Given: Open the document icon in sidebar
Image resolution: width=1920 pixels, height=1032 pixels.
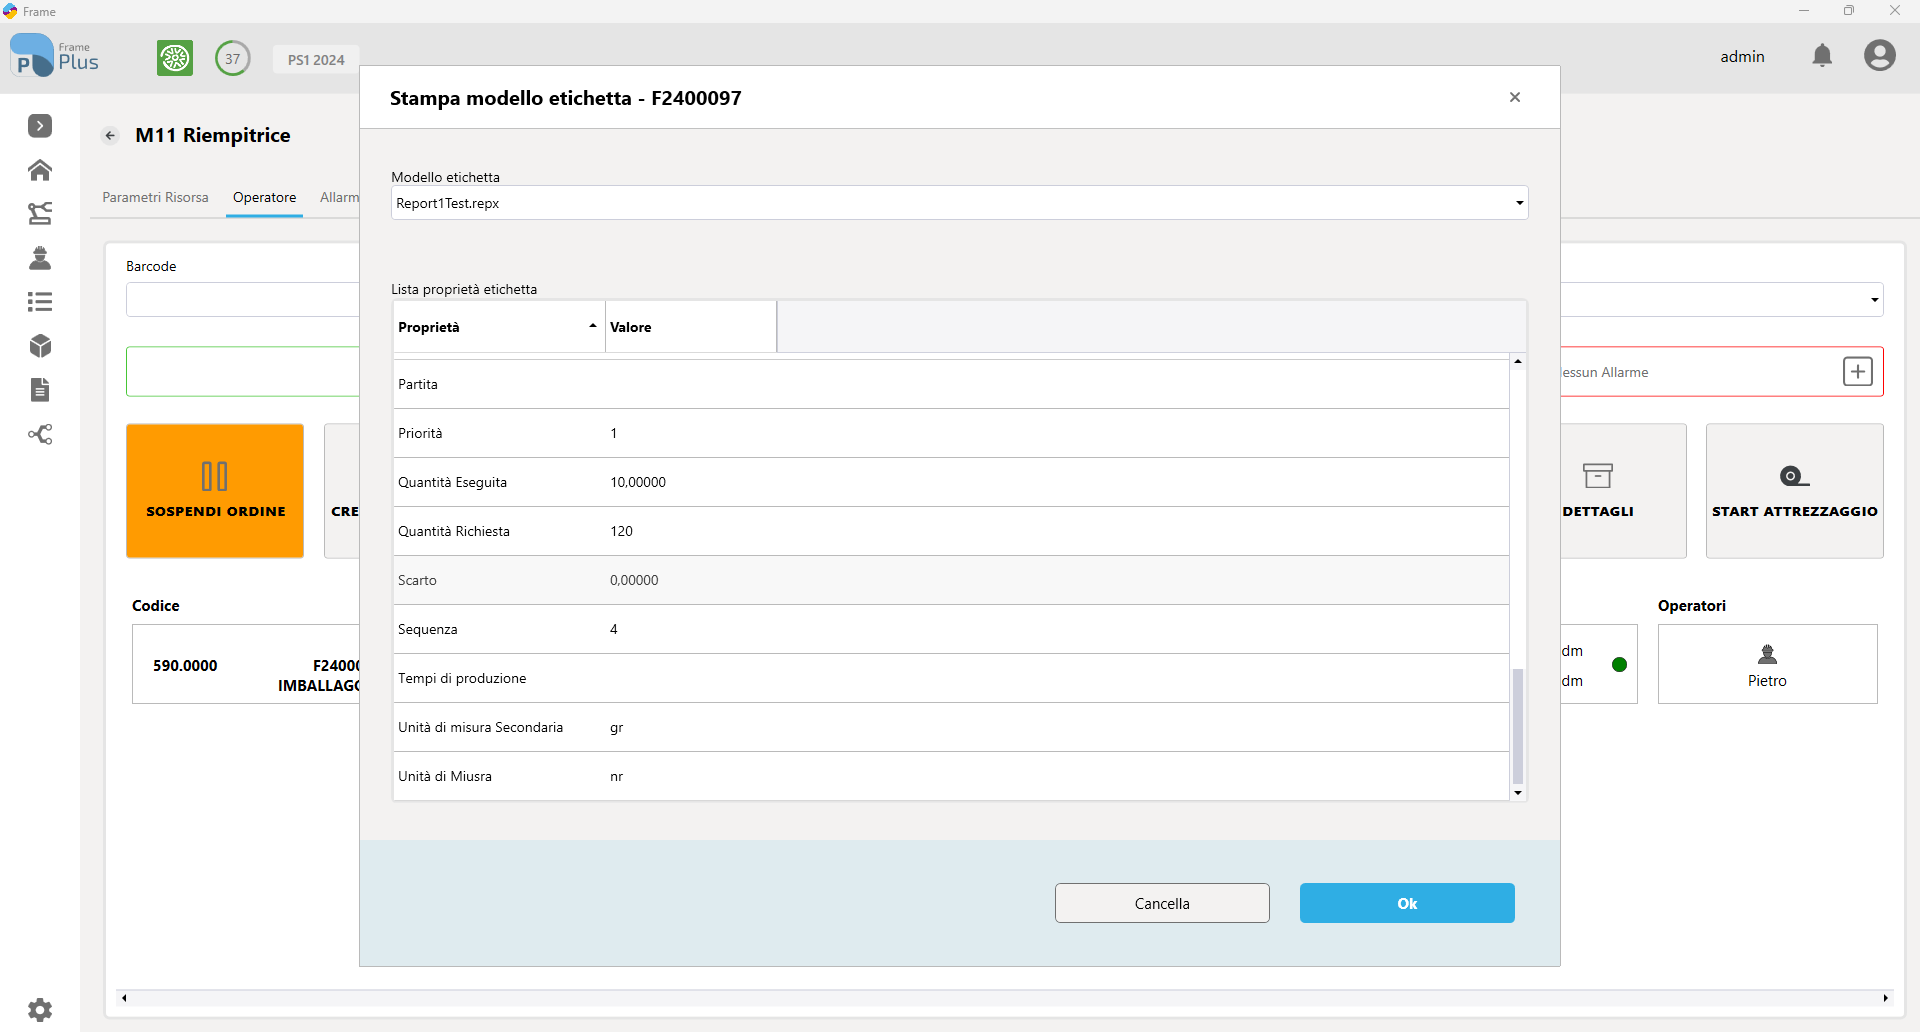Looking at the screenshot, I should (40, 390).
